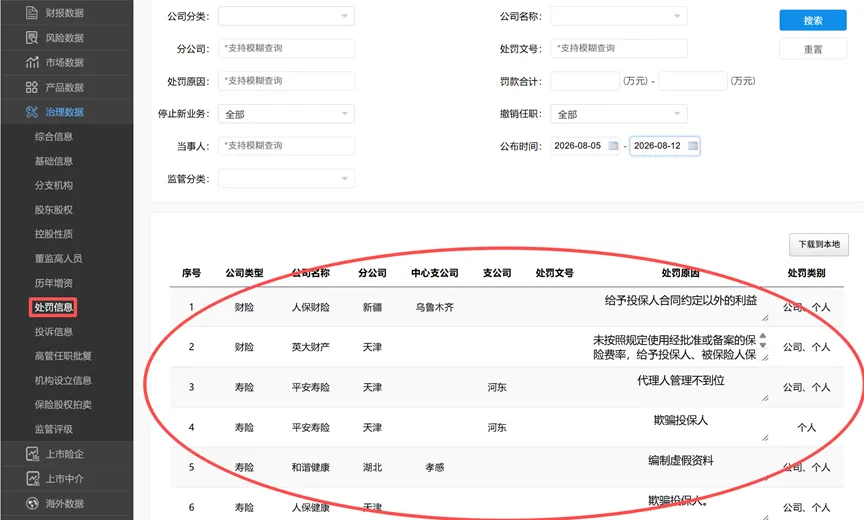Screen dimensions: 864x520
Task: Click 孝感 cell in row 5
Action: [x=435, y=467]
